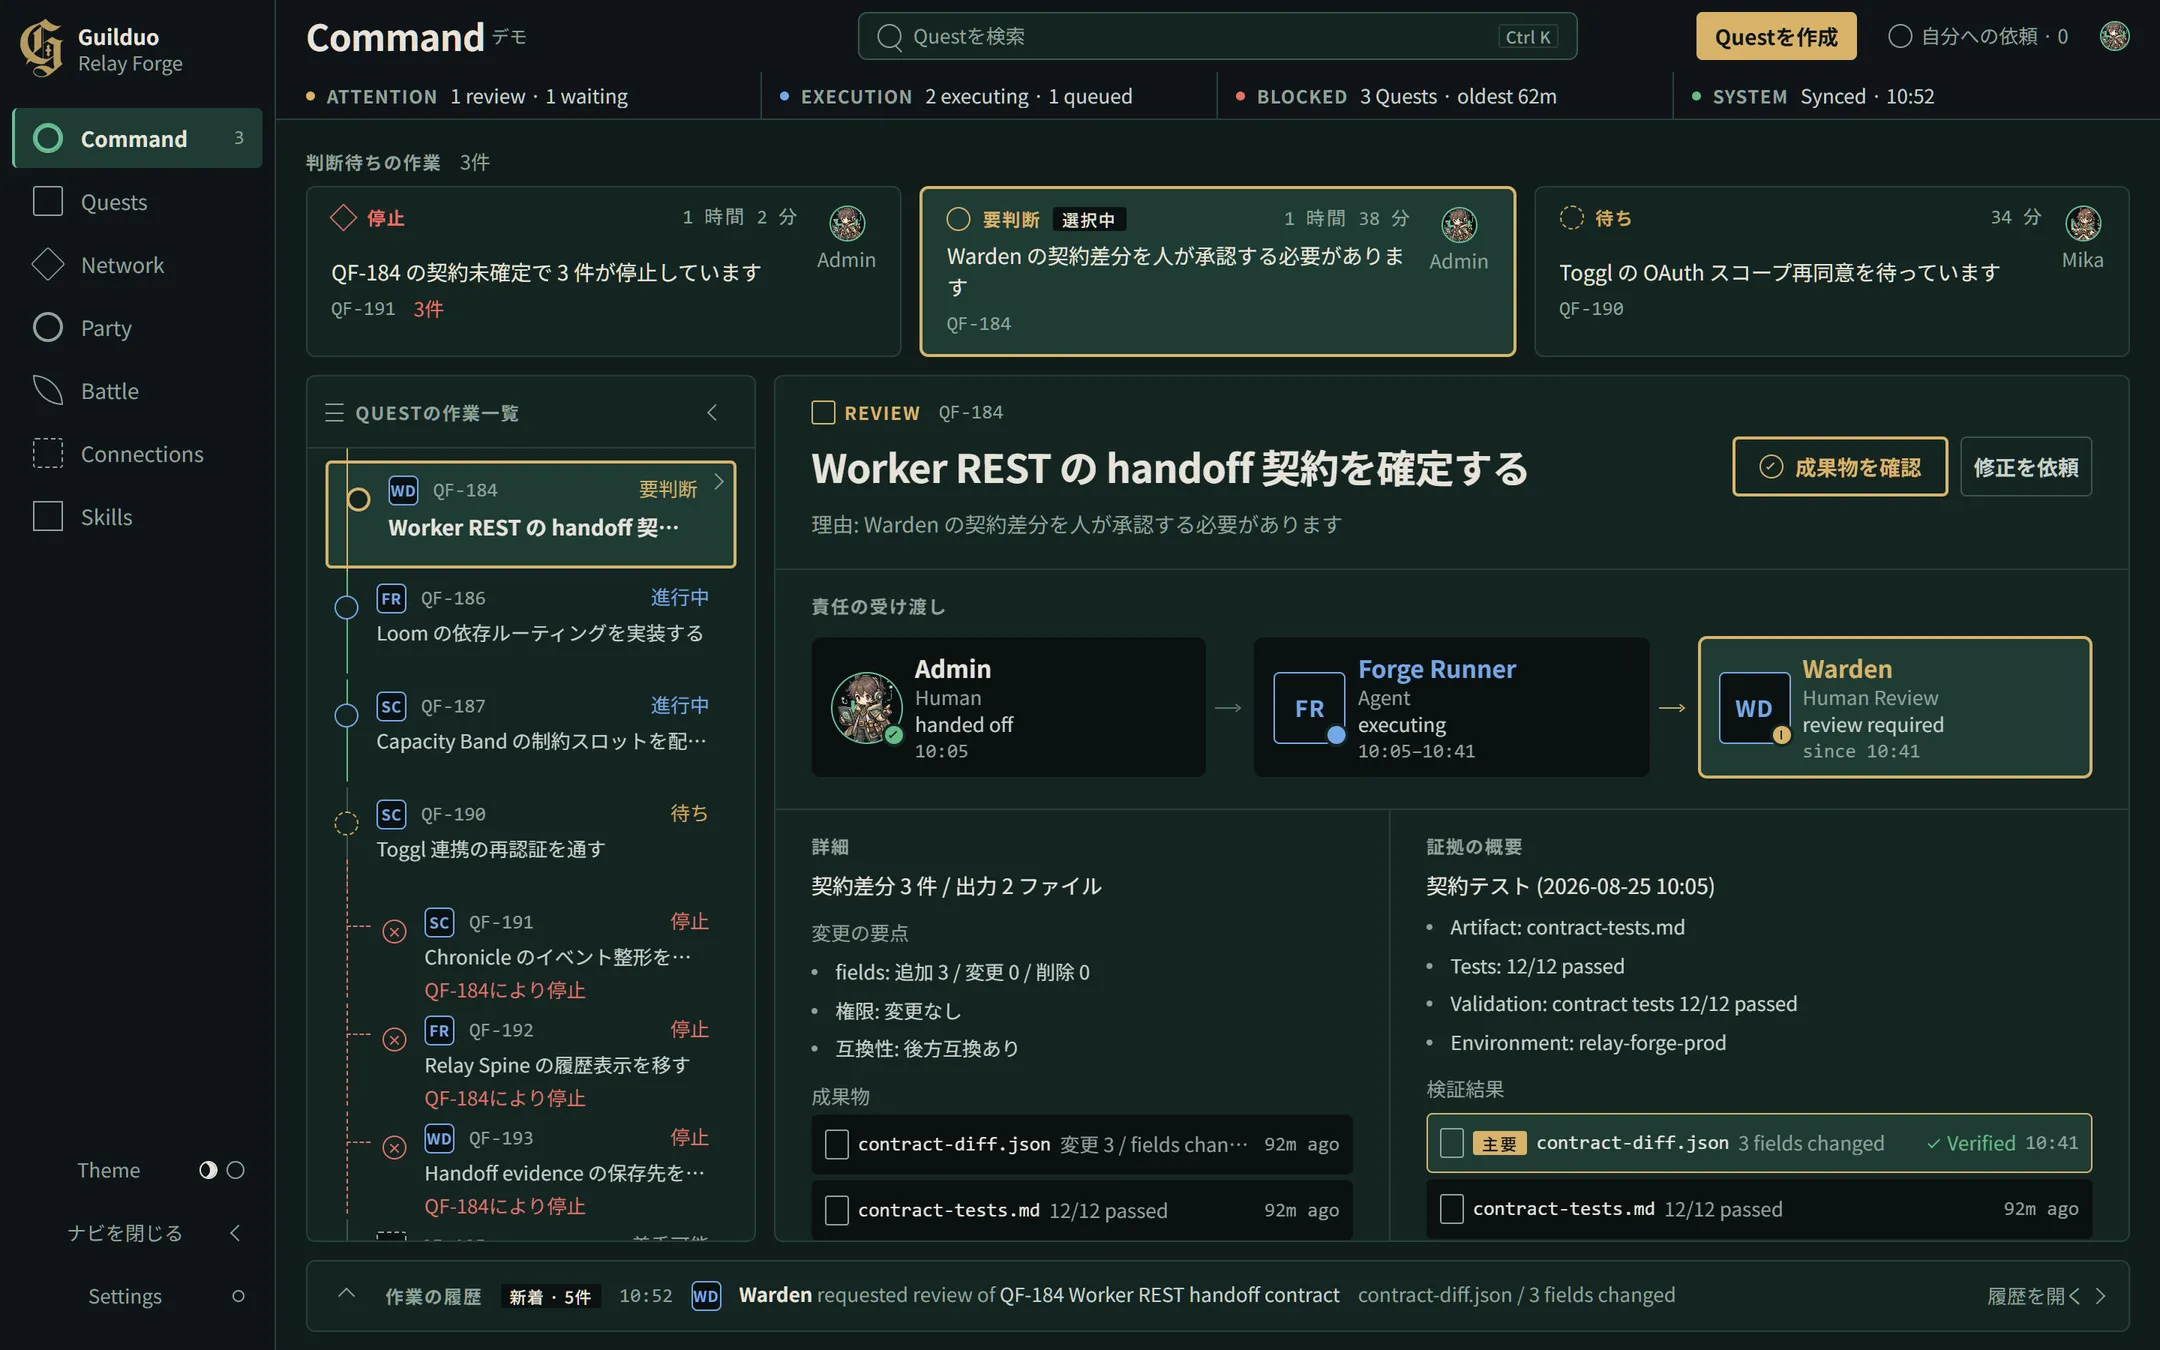The height and width of the screenshot is (1350, 2160).
Task: Toggle the light/dark Theme switch
Action: click(222, 1170)
